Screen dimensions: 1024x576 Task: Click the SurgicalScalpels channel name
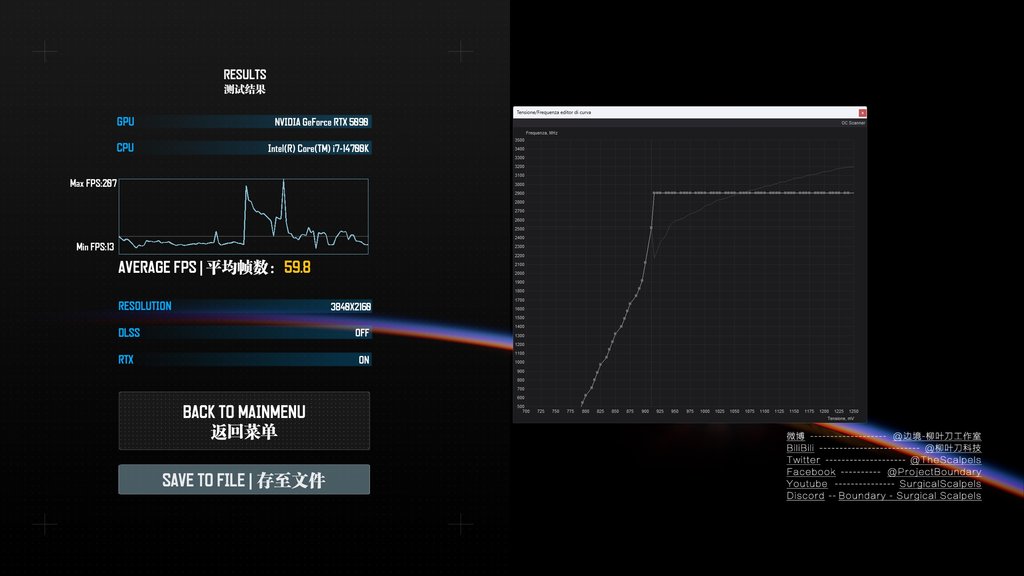[x=940, y=484]
